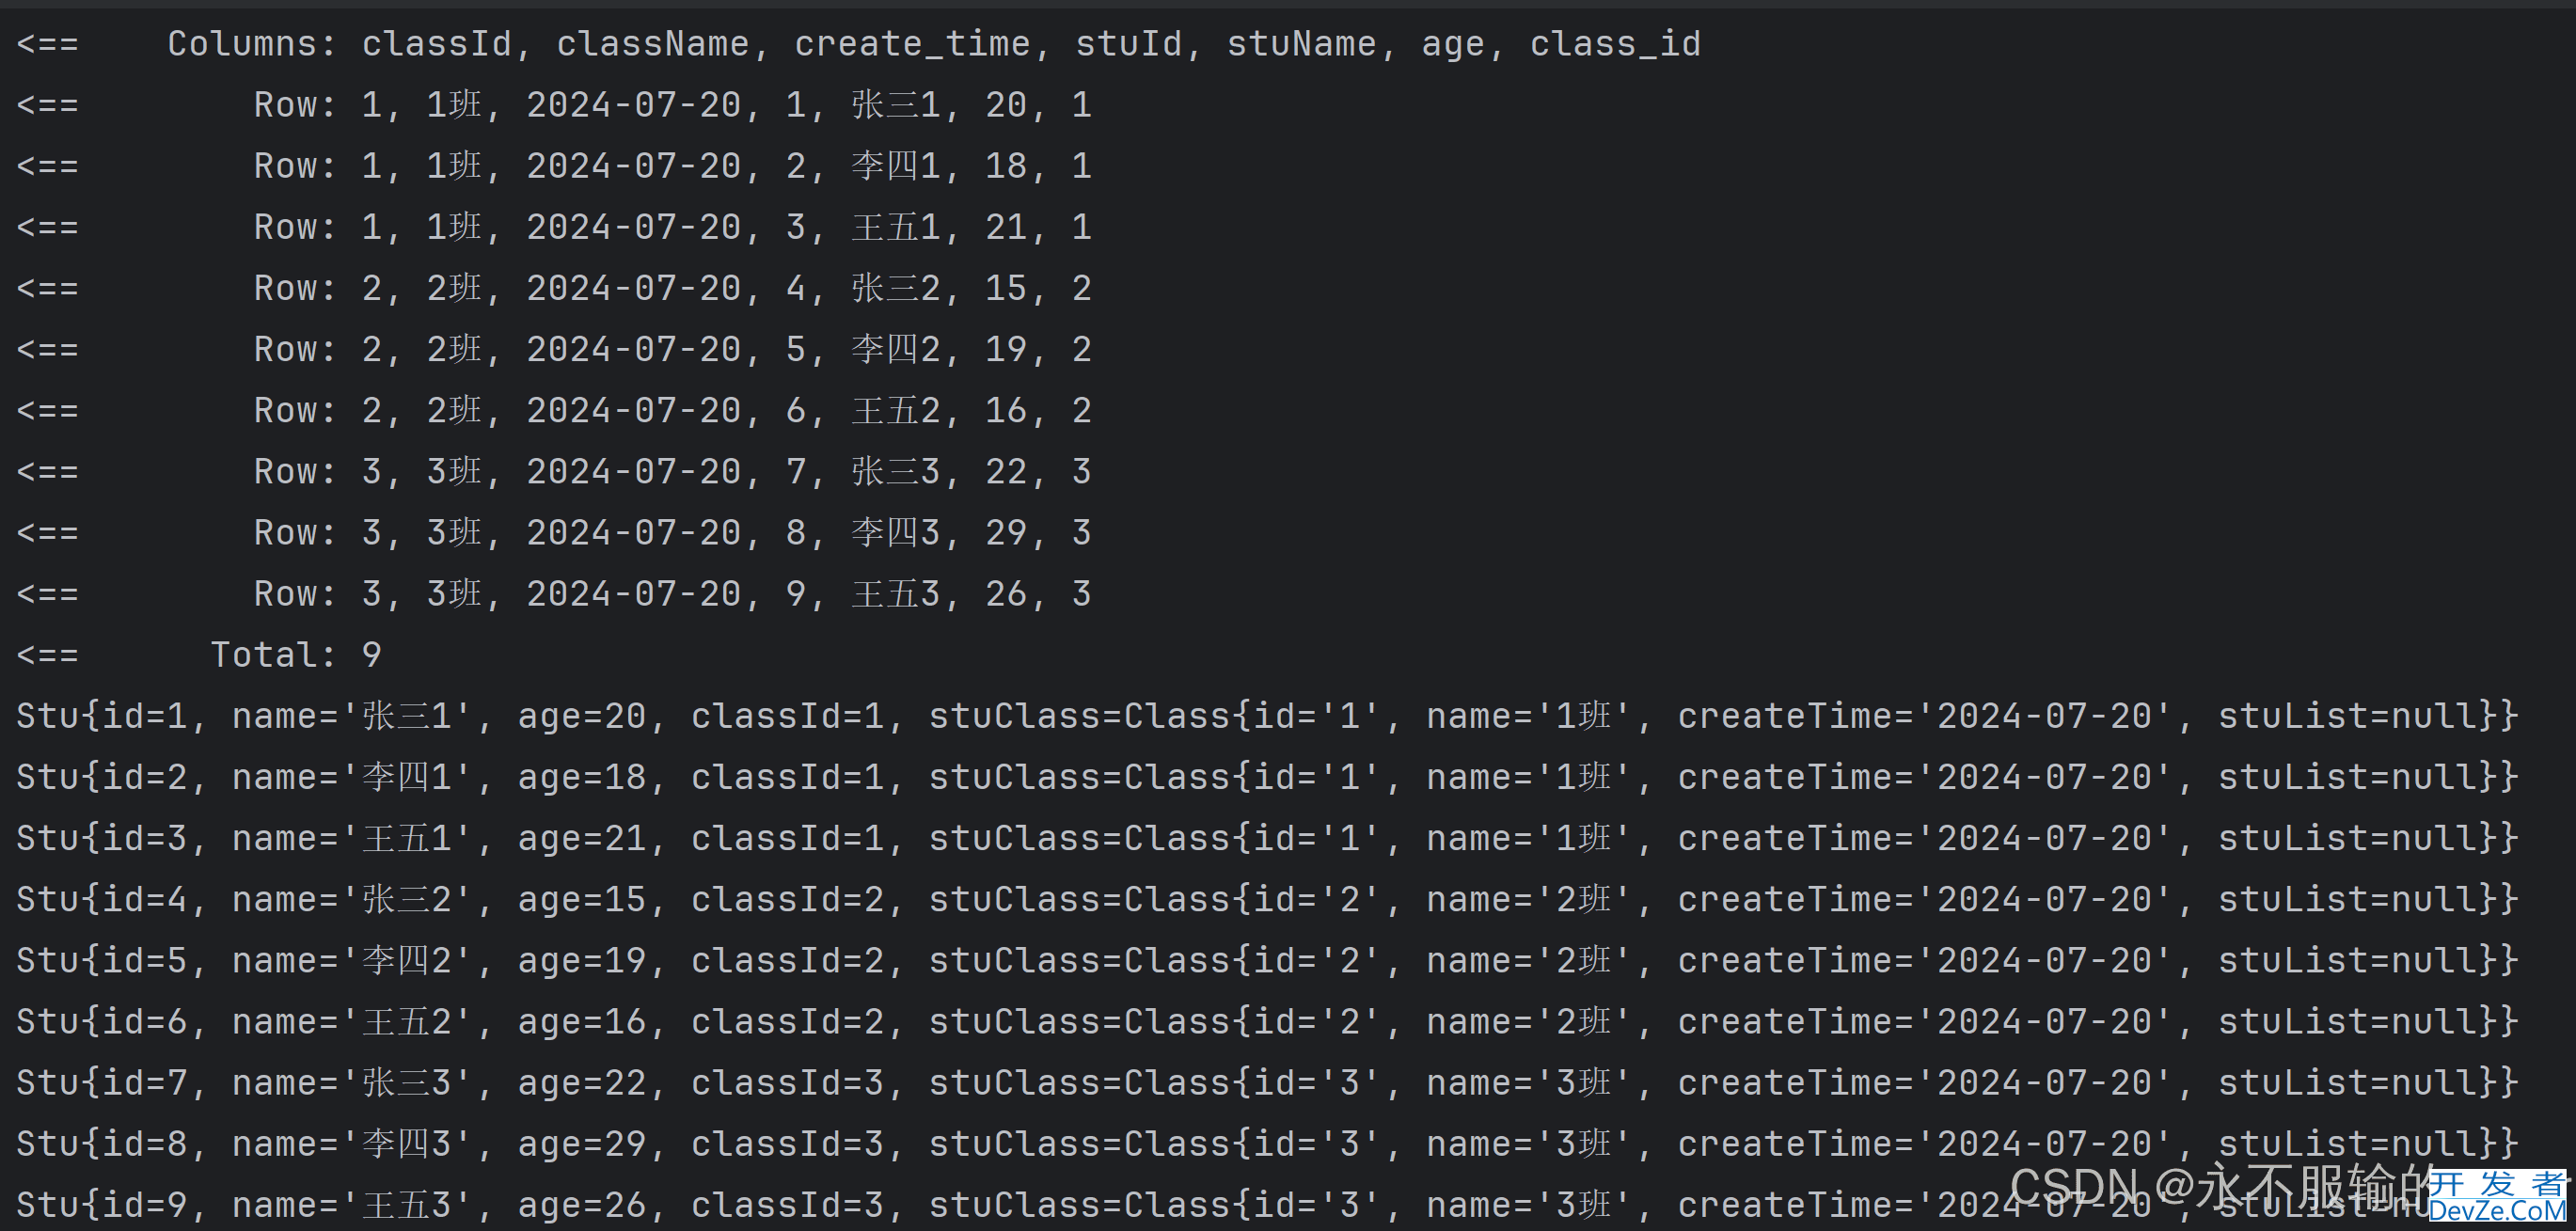The width and height of the screenshot is (2576, 1231).
Task: Select row with 王五2, 16
Action: tap(554, 410)
